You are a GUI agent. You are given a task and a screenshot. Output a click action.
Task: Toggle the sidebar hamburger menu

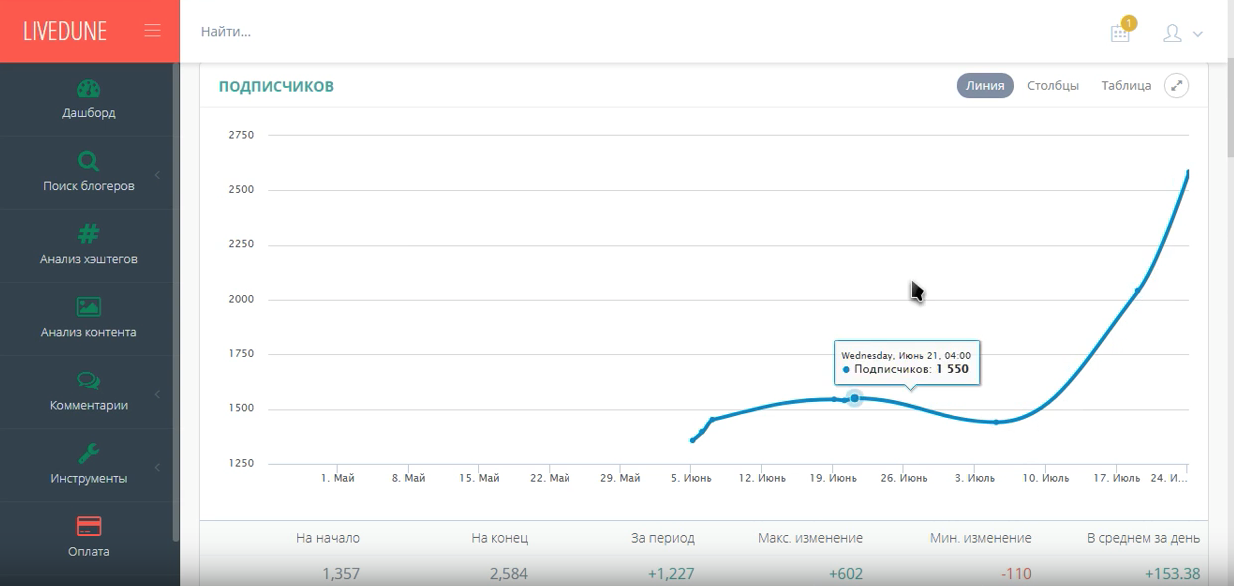coord(153,31)
